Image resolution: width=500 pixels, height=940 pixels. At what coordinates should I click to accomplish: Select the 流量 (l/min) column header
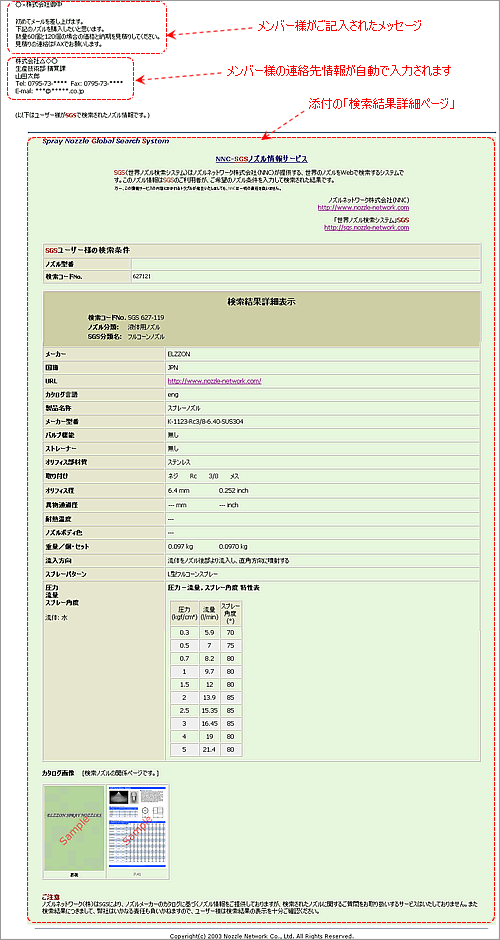(209, 612)
